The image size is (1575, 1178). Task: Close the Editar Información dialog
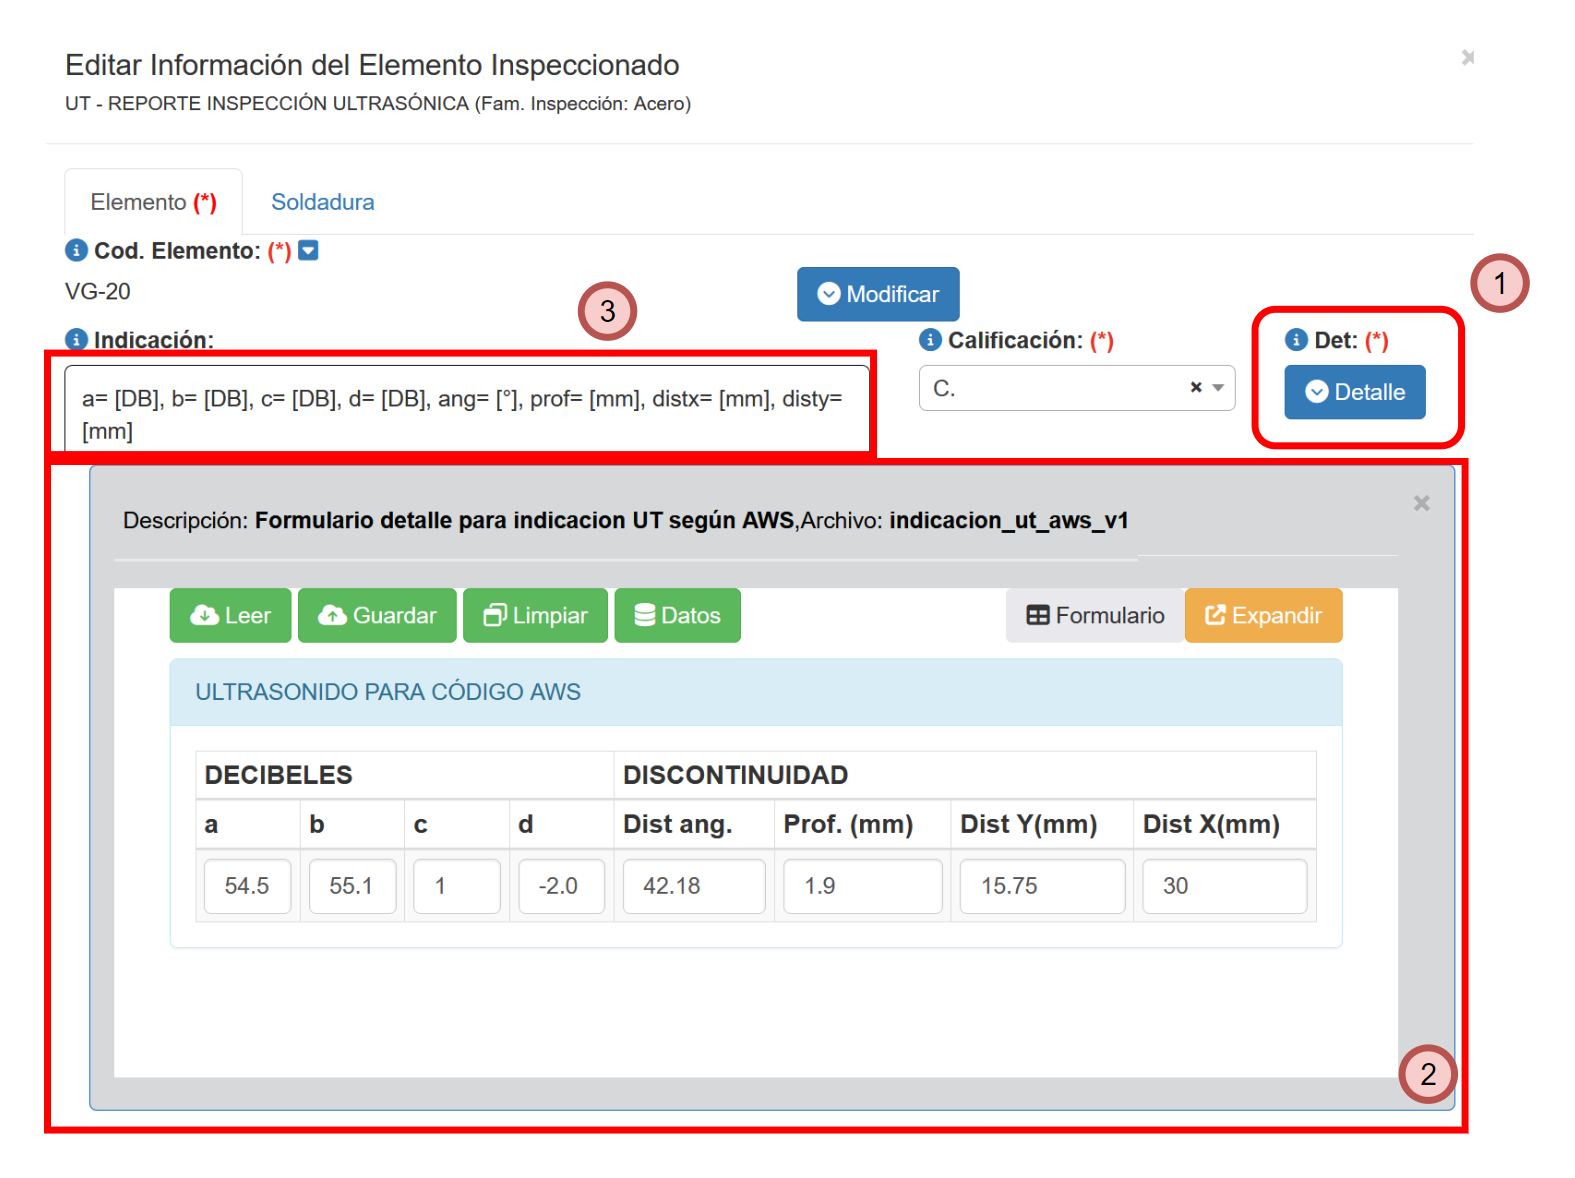click(1467, 58)
